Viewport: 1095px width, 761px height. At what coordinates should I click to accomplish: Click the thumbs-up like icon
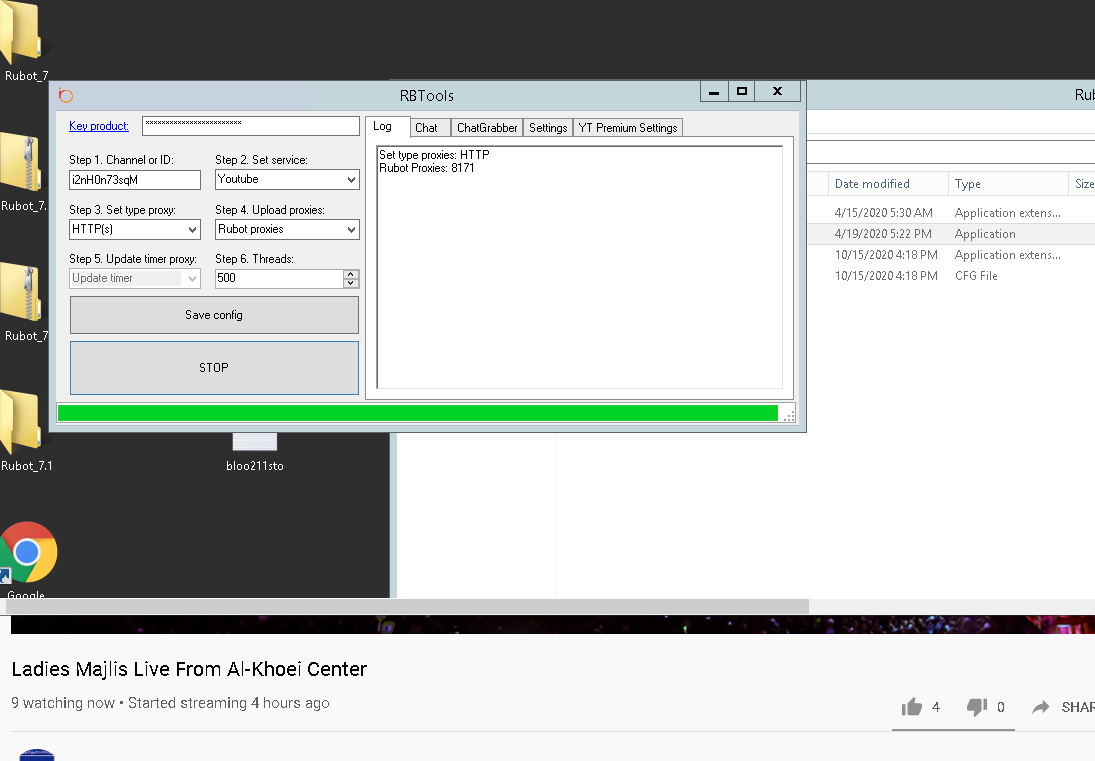pos(911,707)
